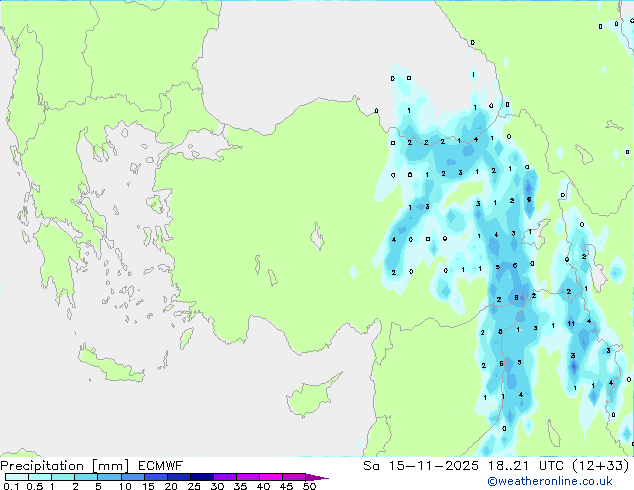This screenshot has height=490, width=634.
Task: Click the legend label "25"
Action: (194, 486)
